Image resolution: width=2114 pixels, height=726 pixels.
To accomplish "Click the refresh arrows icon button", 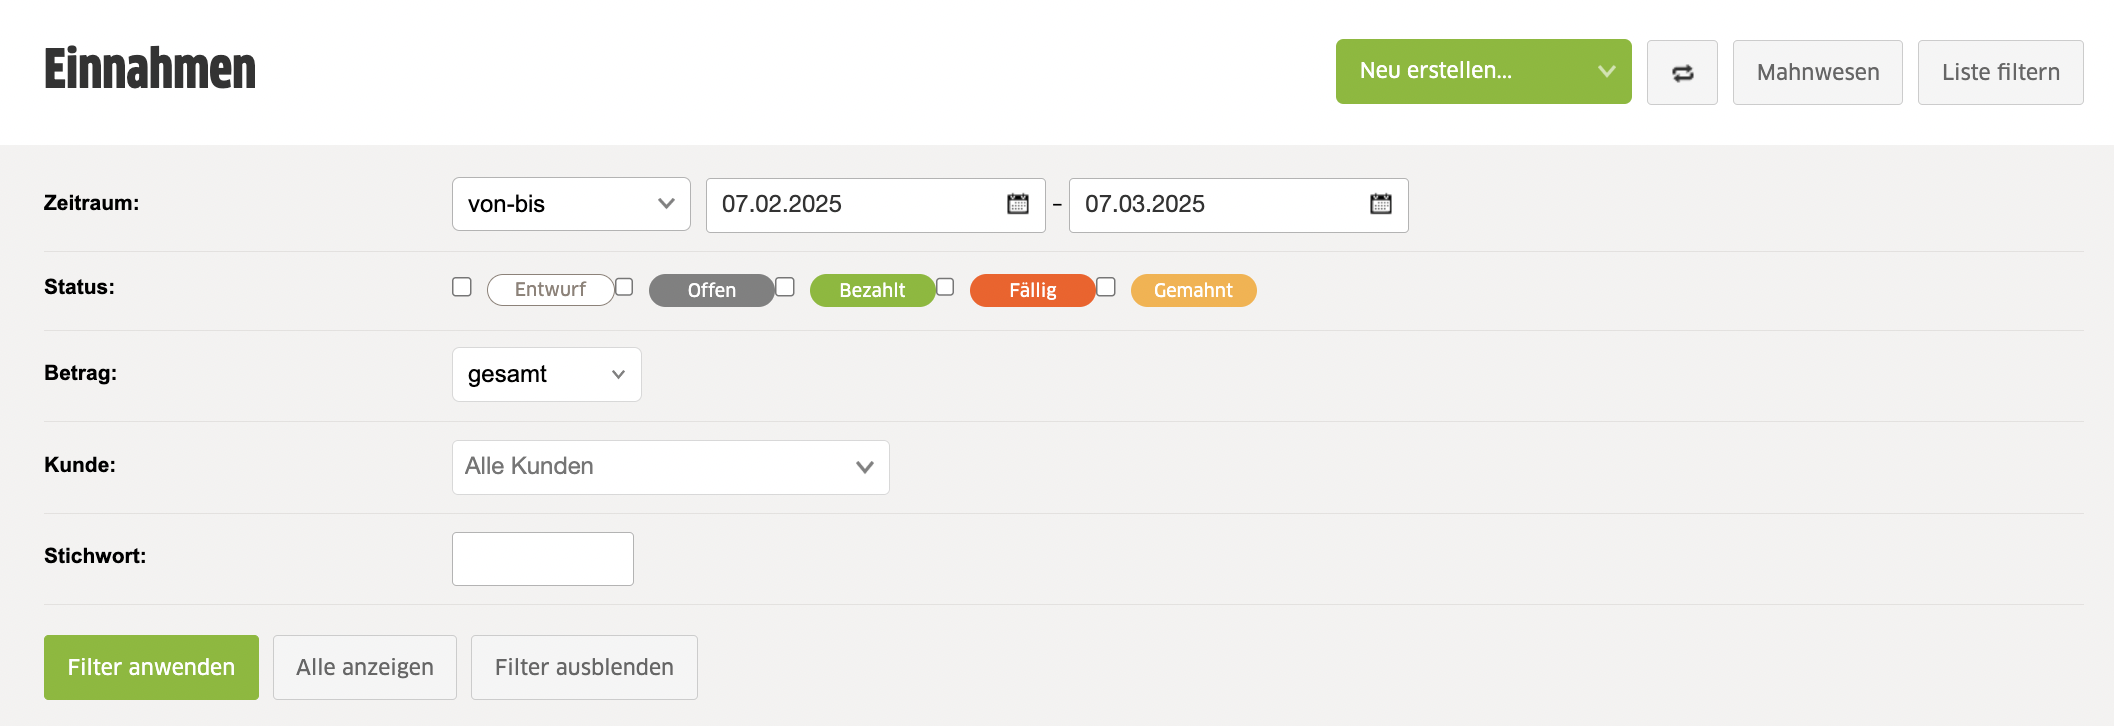I will tap(1682, 72).
